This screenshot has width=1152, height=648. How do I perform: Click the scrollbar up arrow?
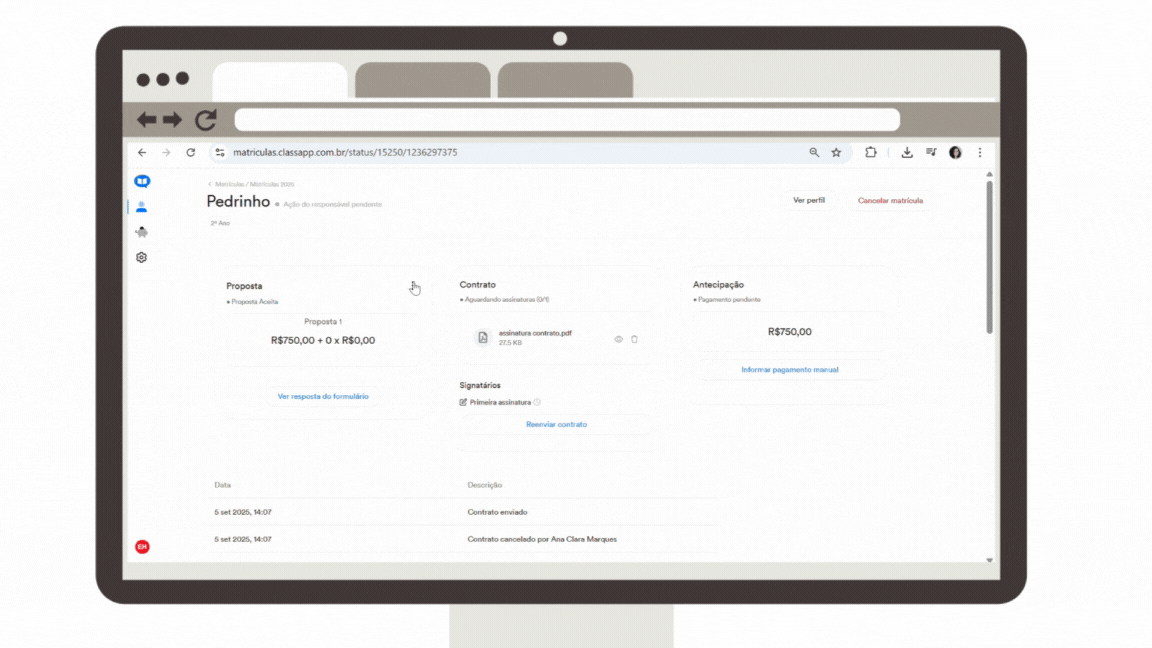pos(990,174)
